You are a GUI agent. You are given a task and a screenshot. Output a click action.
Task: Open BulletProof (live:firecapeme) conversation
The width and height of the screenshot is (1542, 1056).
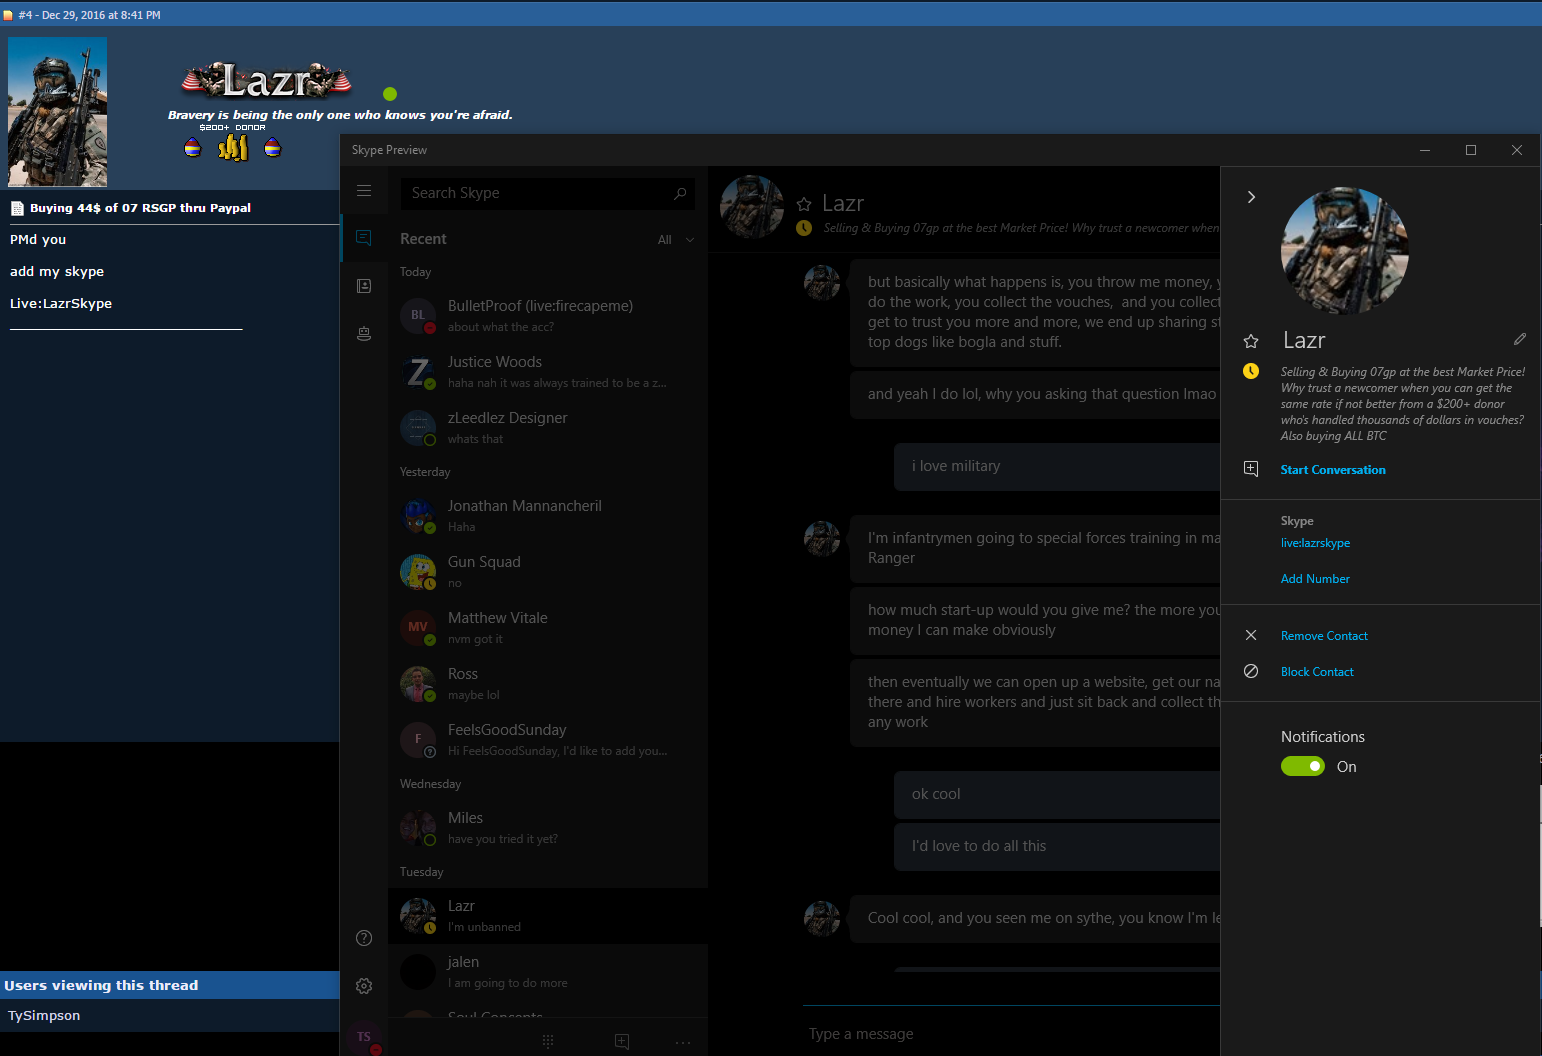point(548,316)
